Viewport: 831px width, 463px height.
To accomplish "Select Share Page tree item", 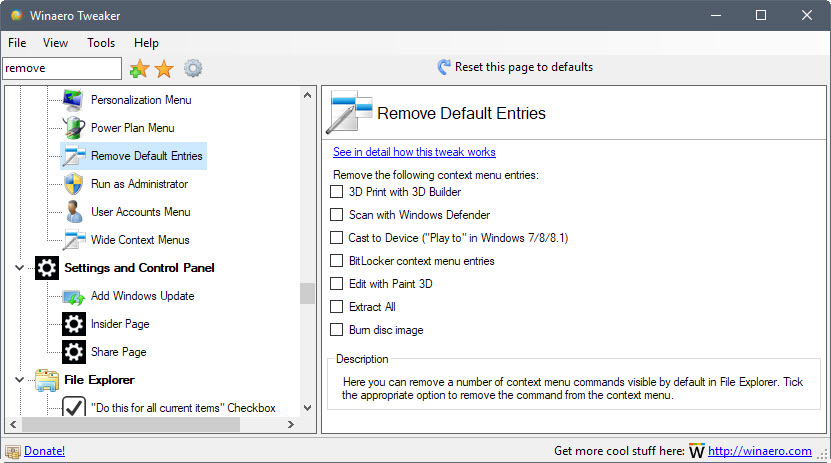I will coord(118,352).
